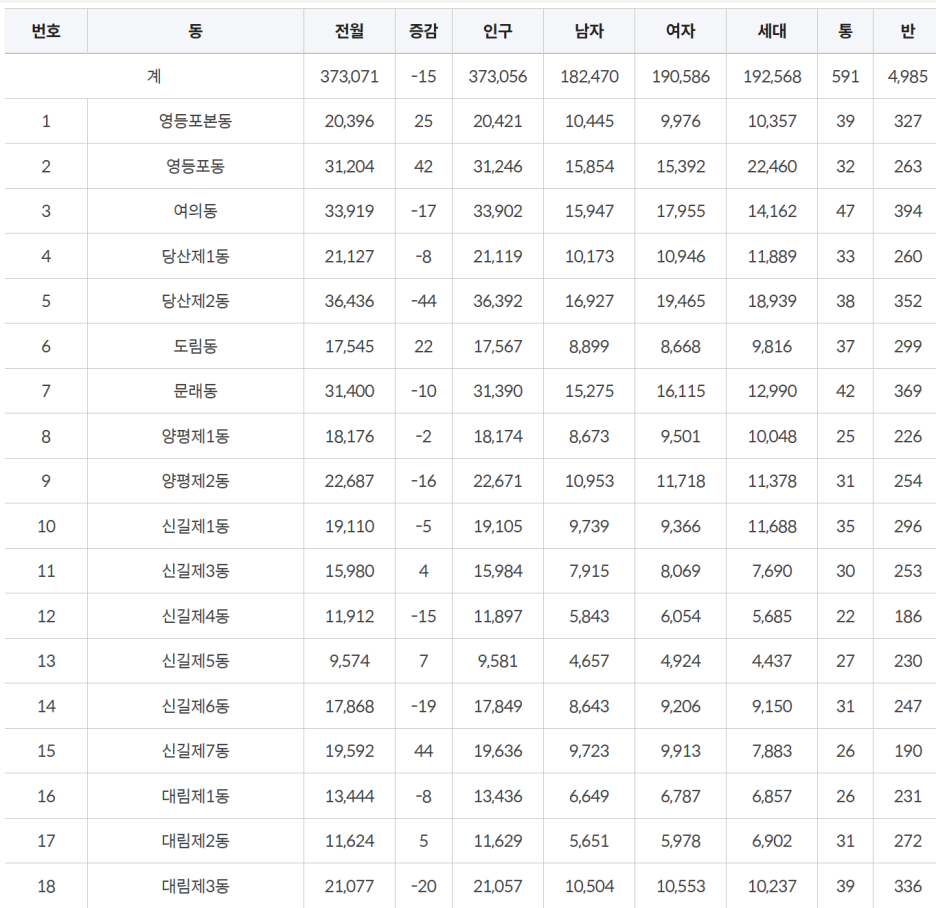936x908 pixels.
Task: Select the 신길제5동 row name
Action: [x=195, y=661]
